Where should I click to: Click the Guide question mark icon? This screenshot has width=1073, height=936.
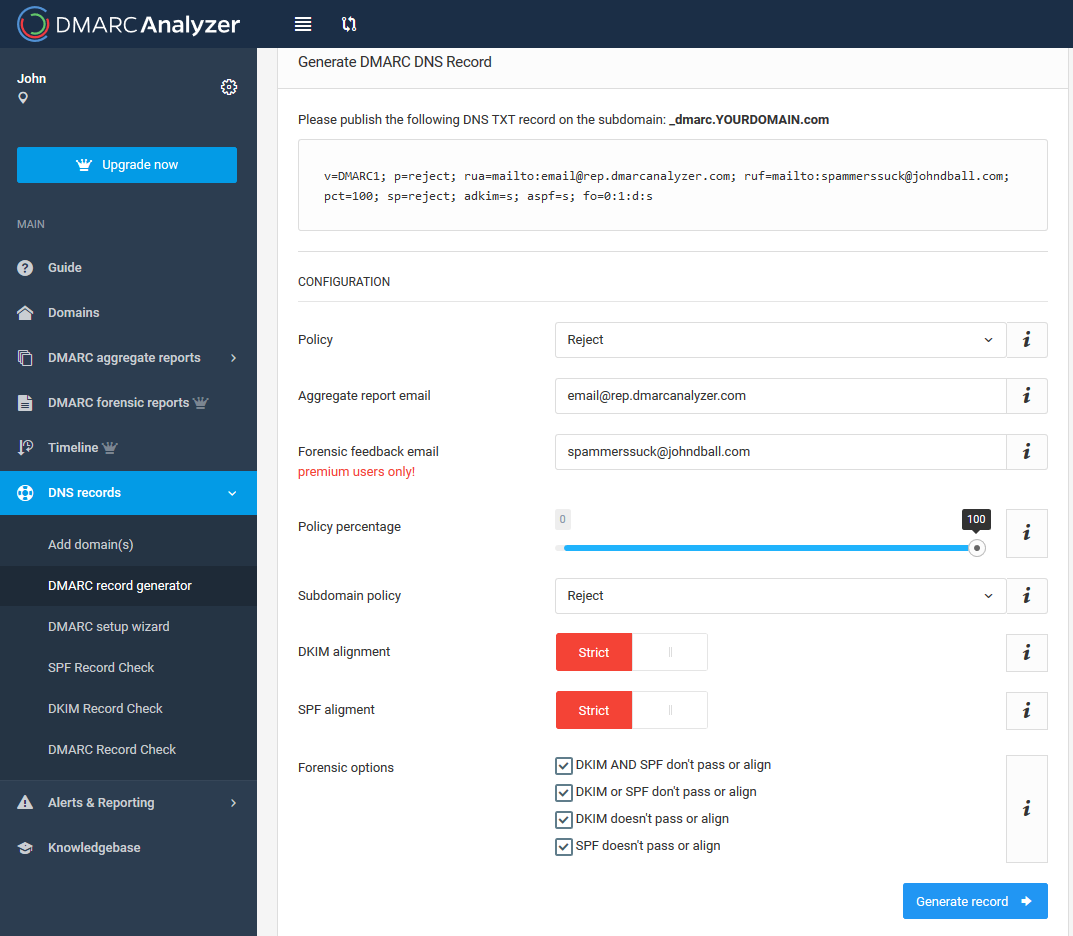point(25,268)
